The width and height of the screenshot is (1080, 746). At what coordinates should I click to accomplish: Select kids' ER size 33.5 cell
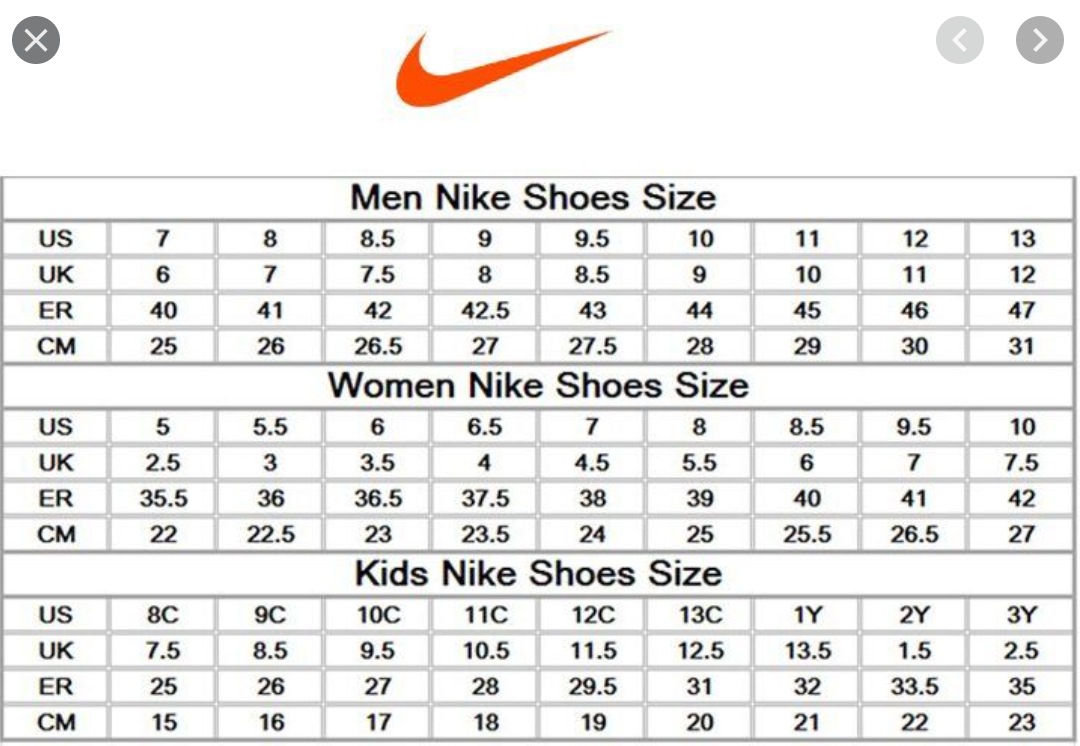[914, 687]
